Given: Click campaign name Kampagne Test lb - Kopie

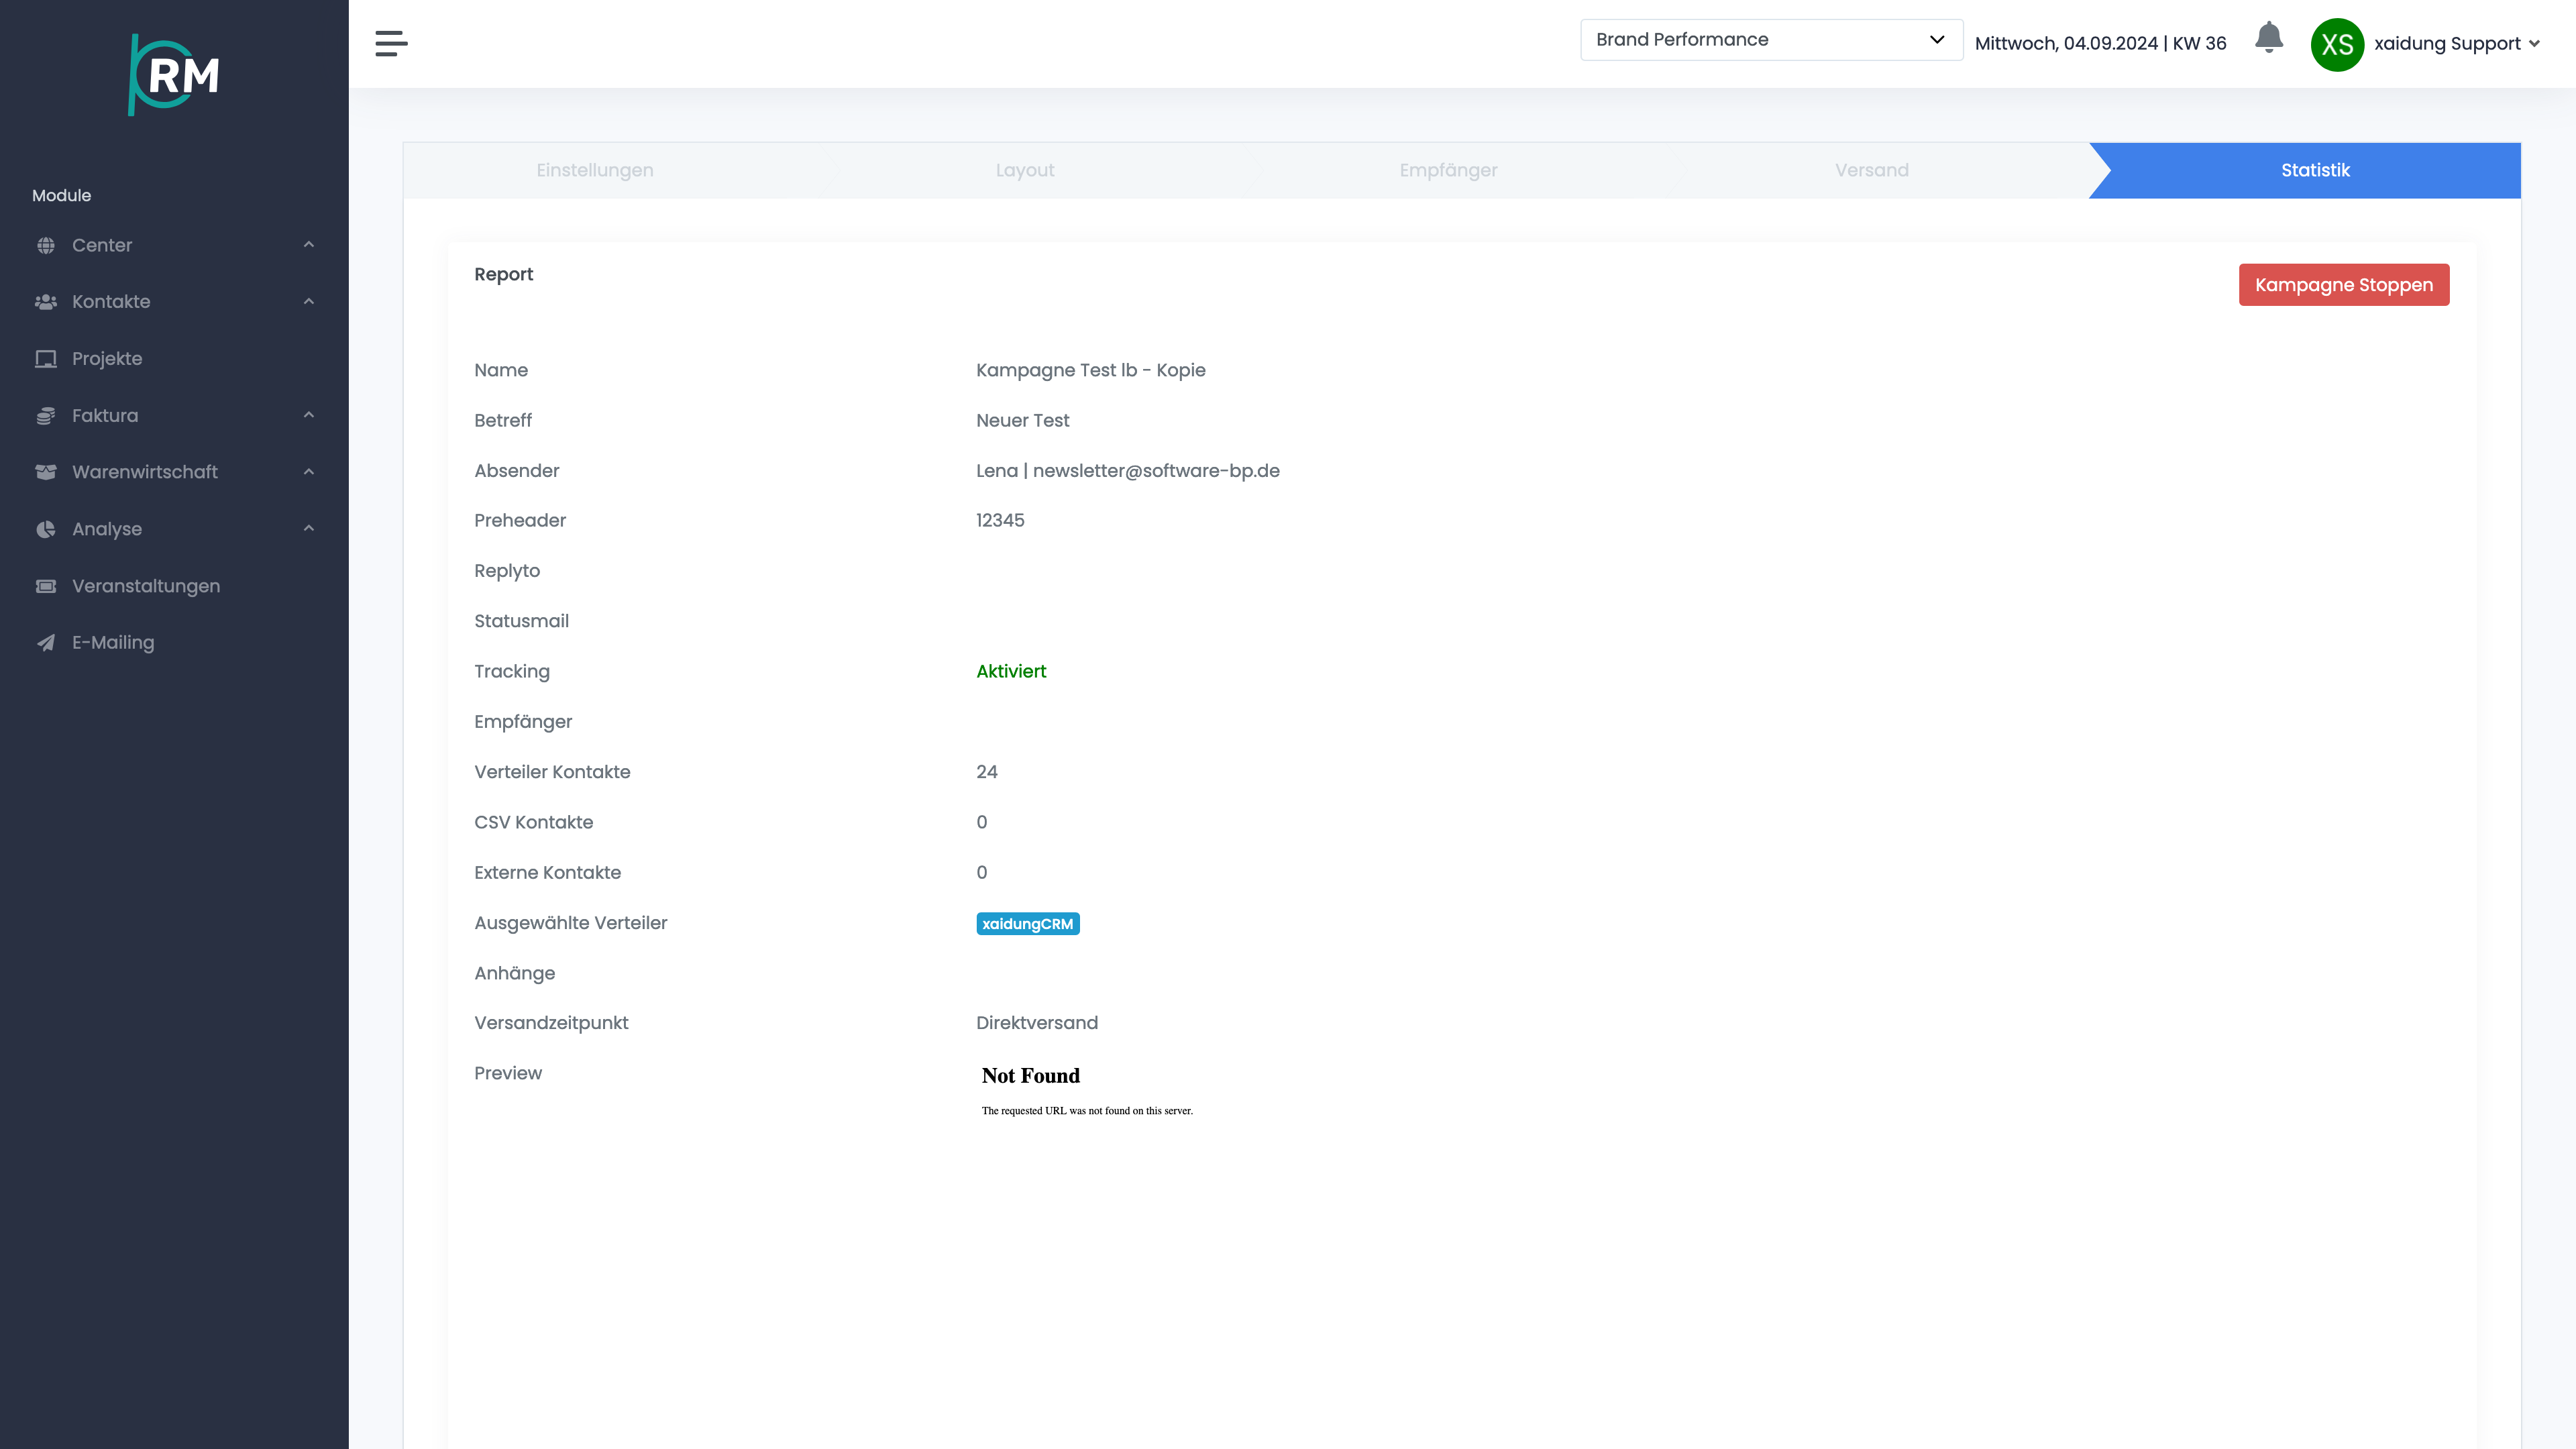Looking at the screenshot, I should 1090,370.
